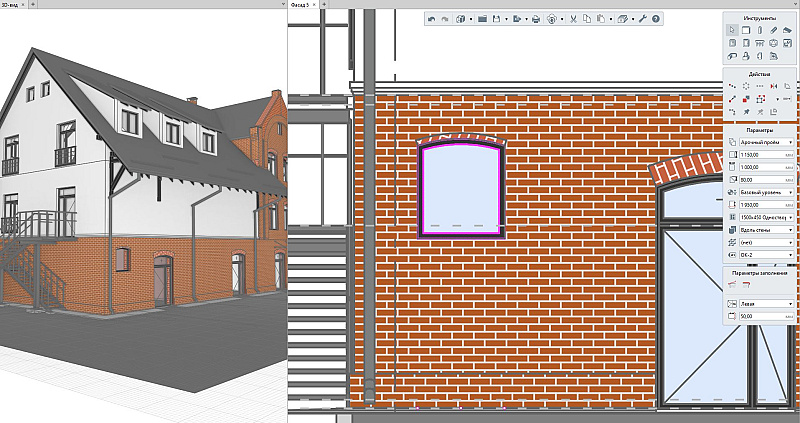Click the Print icon in the toolbar
Screen dimensions: 800x423
click(x=536, y=19)
